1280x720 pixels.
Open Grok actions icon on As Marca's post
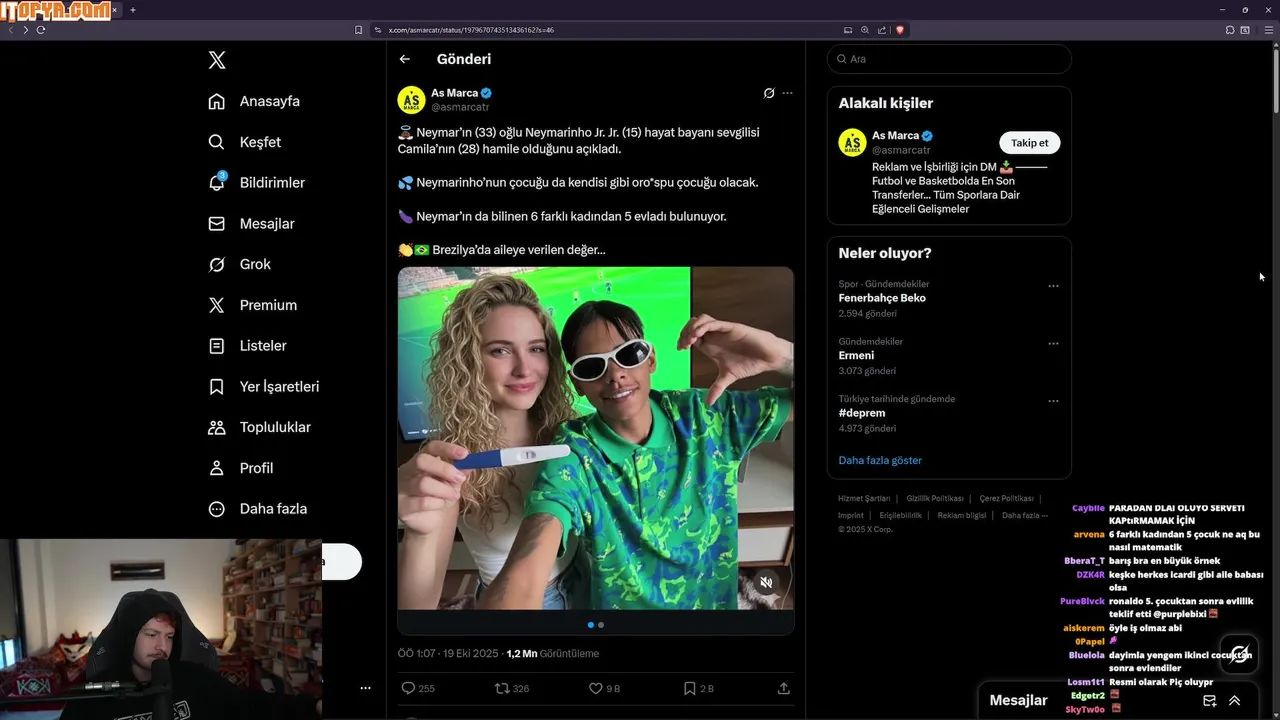pyautogui.click(x=768, y=93)
